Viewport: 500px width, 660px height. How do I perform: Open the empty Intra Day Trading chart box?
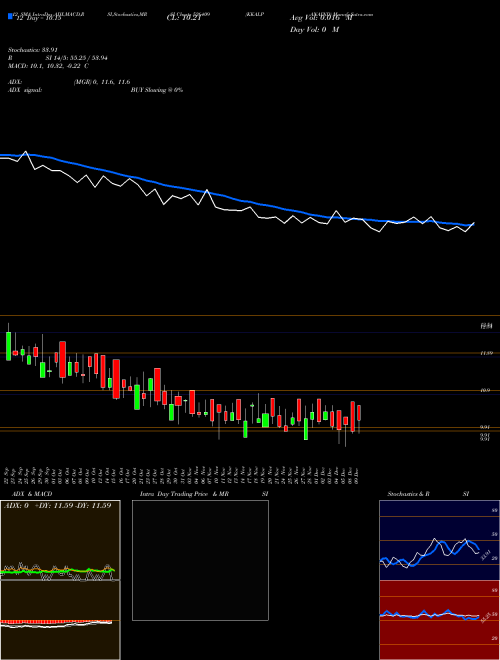point(200,560)
